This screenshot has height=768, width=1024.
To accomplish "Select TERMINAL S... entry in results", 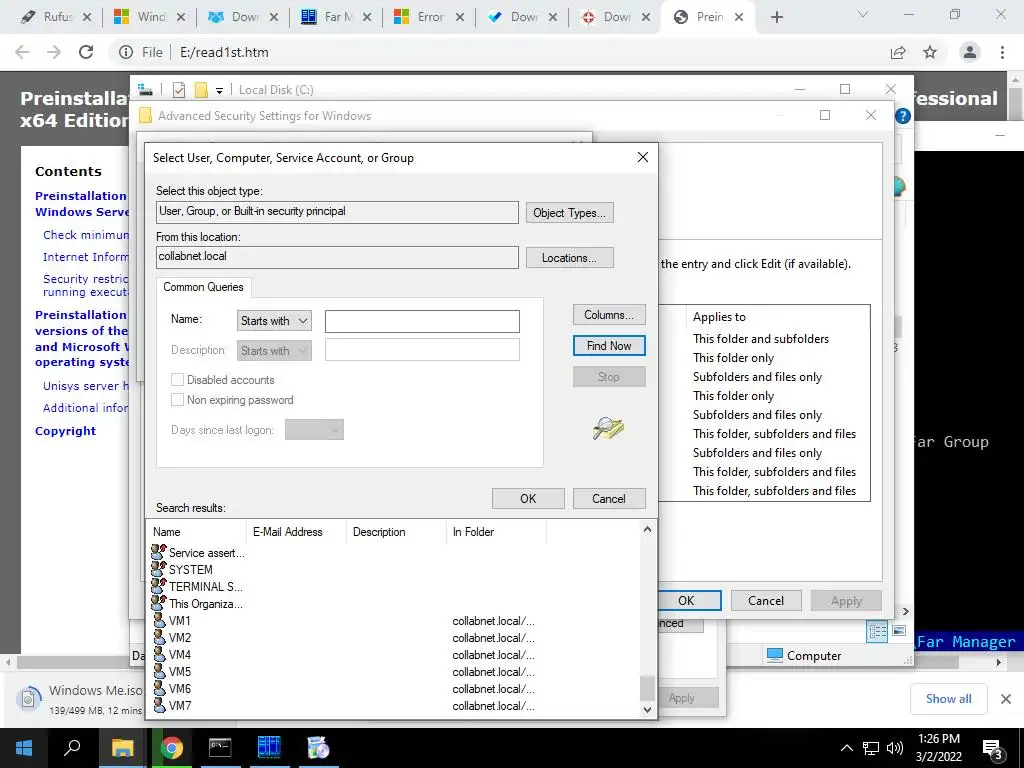I will point(206,586).
